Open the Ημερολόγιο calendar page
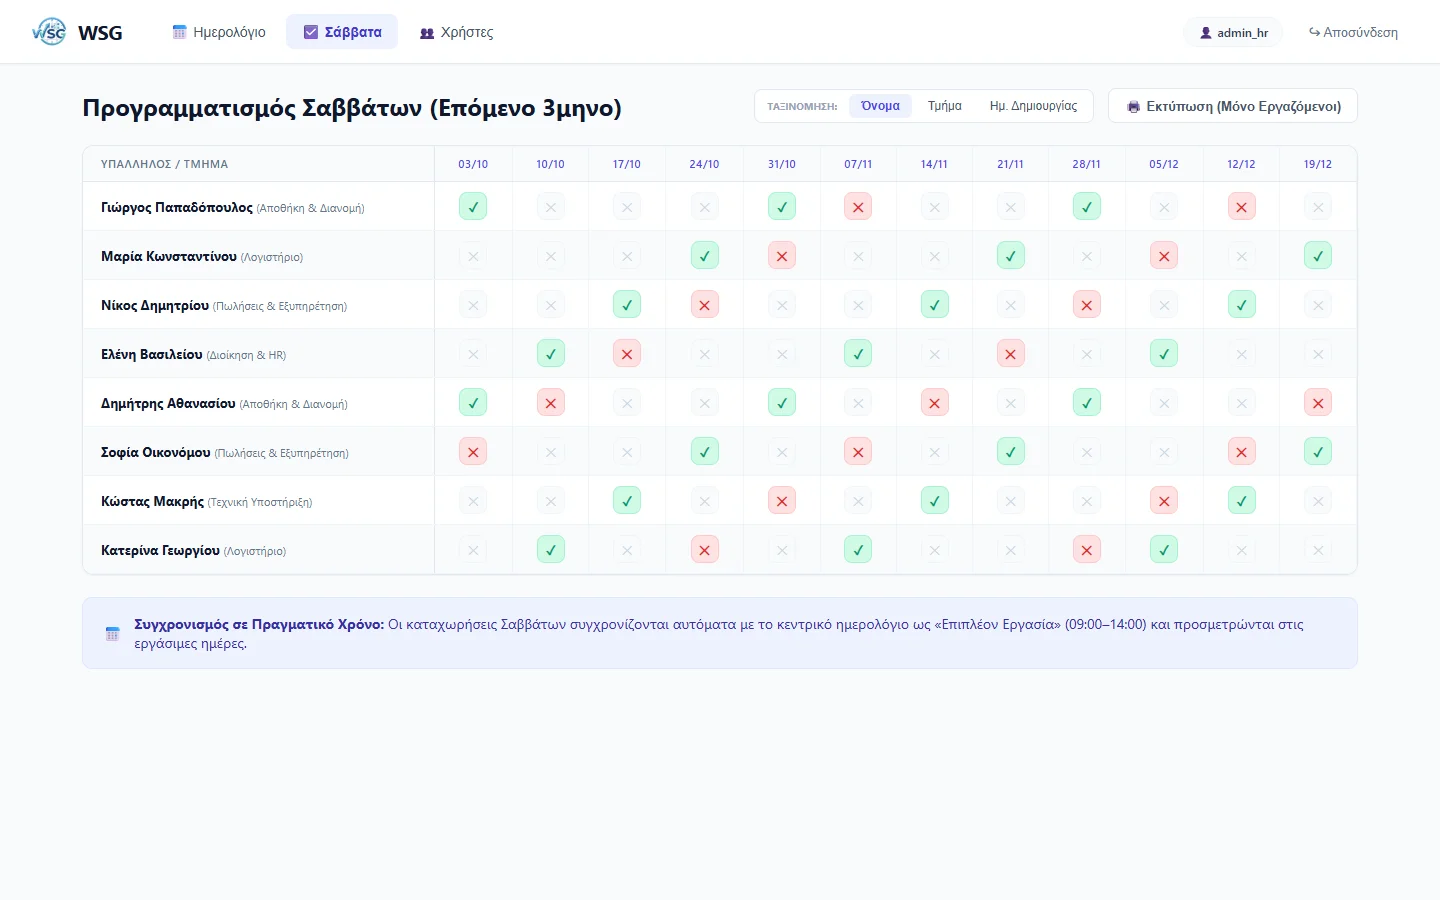1440x900 pixels. (x=219, y=32)
